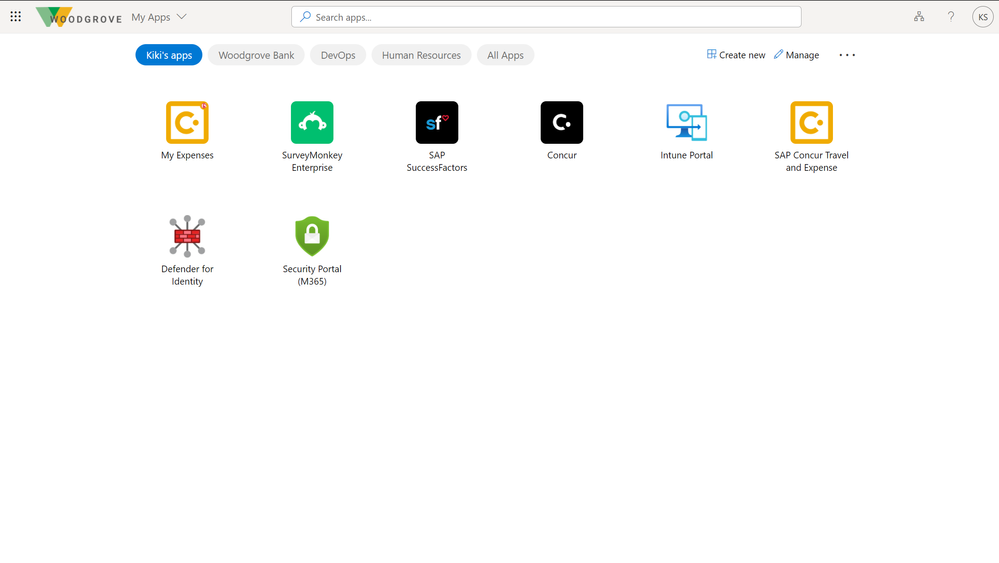Open the Intune Portal icon

pos(686,122)
